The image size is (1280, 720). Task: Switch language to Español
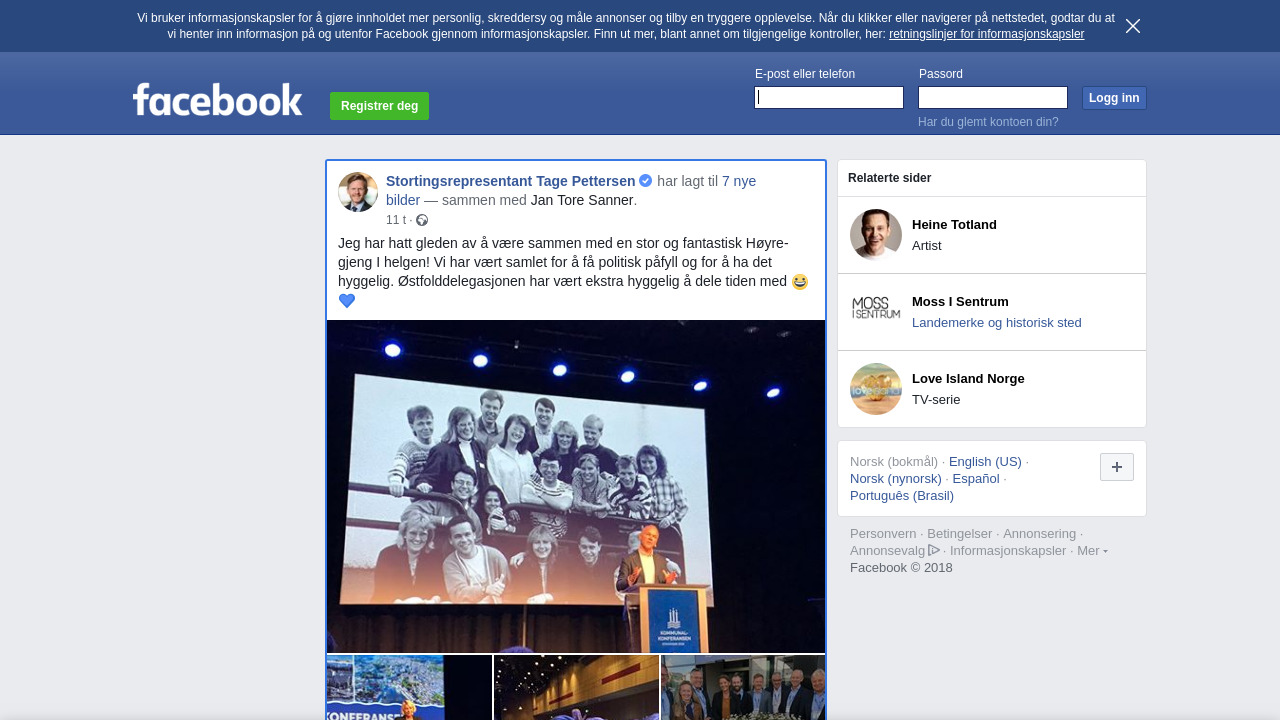tap(976, 479)
